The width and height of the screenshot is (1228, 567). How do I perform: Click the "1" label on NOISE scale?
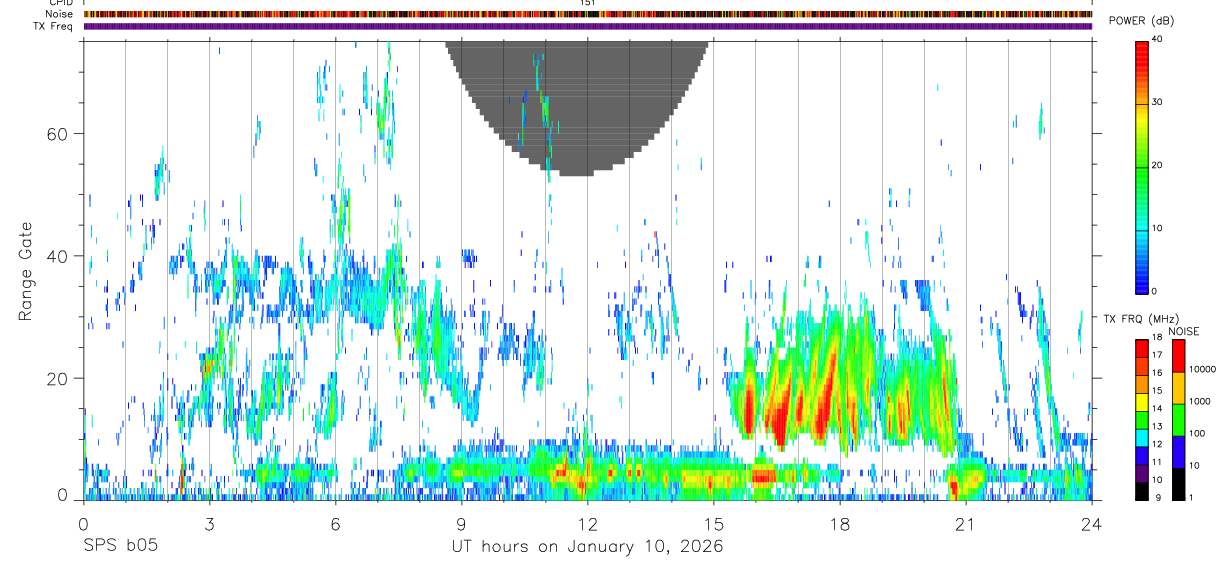[x=1191, y=497]
